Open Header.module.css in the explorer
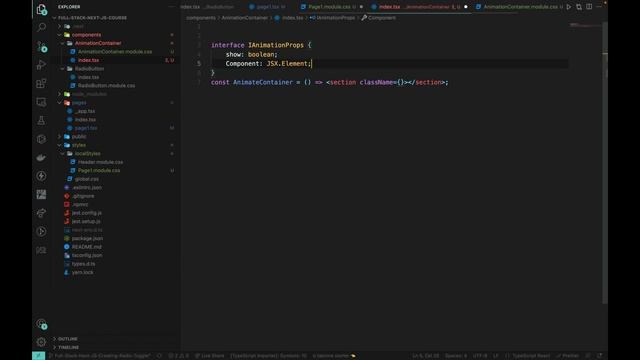This screenshot has width=640, height=360. click(x=100, y=162)
